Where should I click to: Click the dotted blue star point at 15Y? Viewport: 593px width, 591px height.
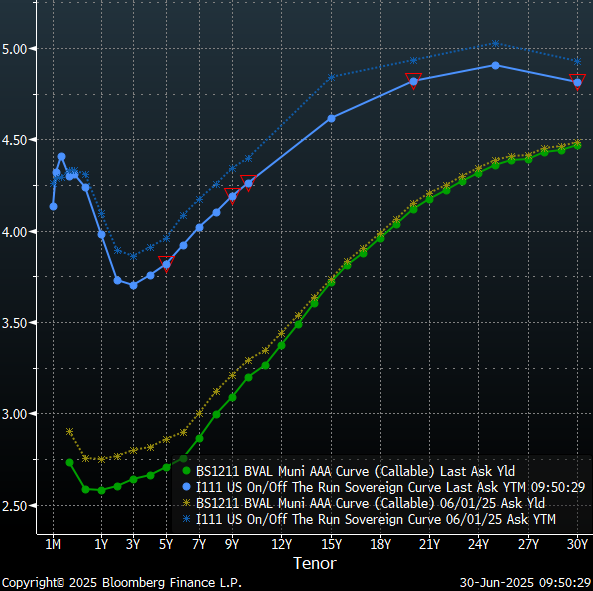[331, 78]
